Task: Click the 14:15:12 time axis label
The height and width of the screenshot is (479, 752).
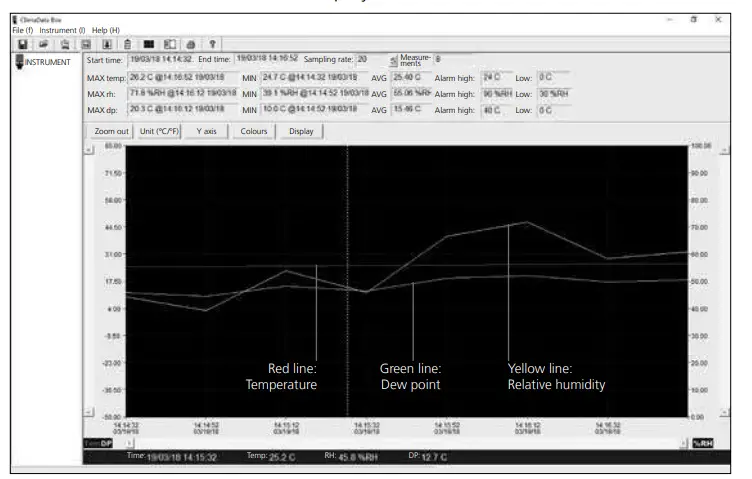Action: tap(286, 428)
